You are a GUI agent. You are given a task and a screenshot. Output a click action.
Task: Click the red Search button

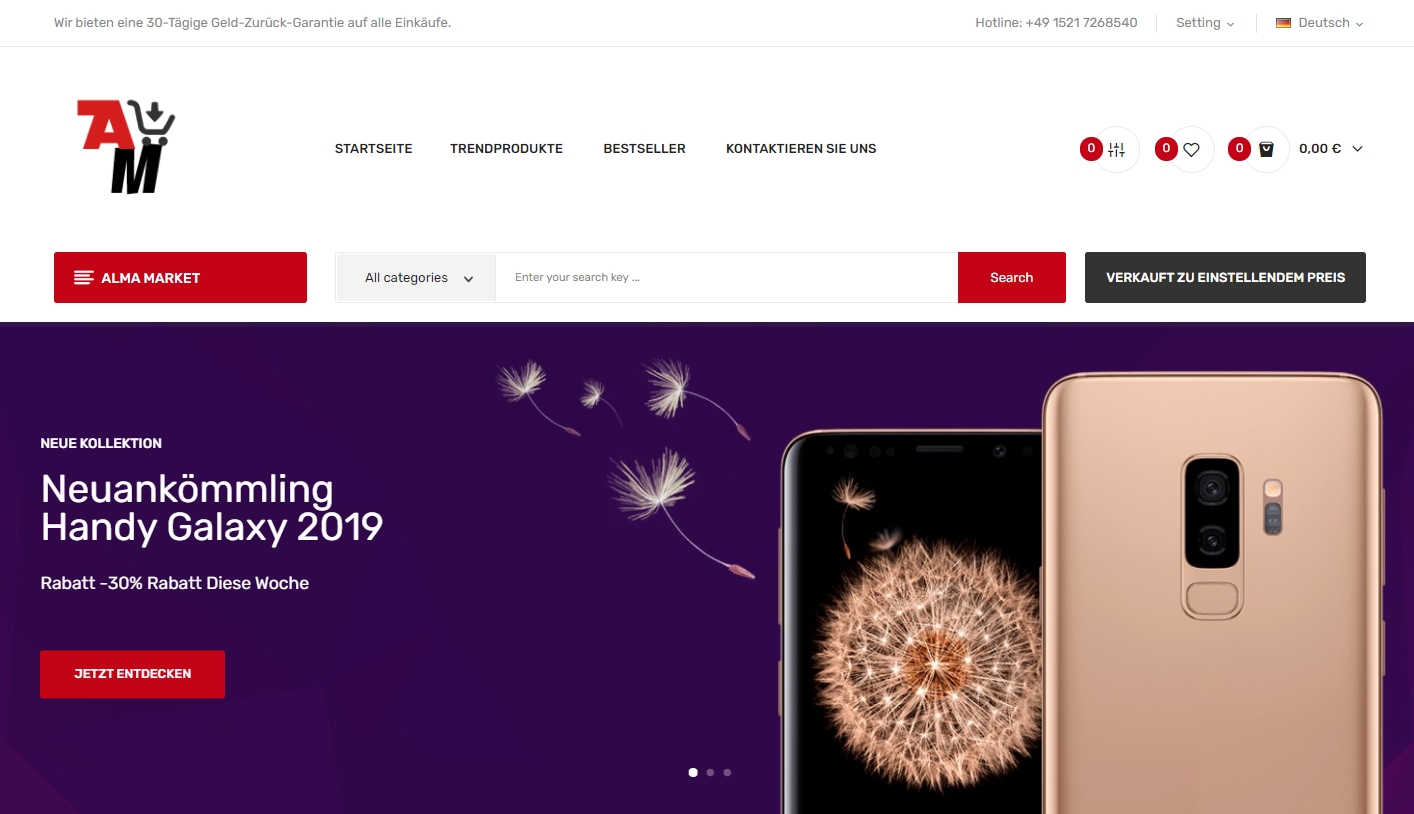pyautogui.click(x=1011, y=277)
